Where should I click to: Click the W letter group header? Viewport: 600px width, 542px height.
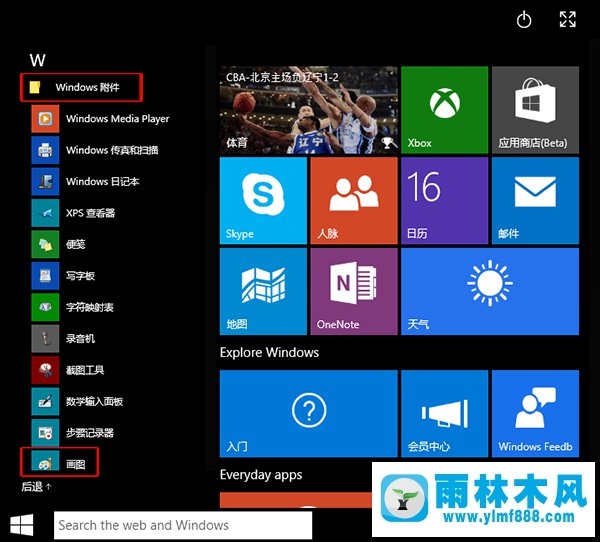coord(38,60)
